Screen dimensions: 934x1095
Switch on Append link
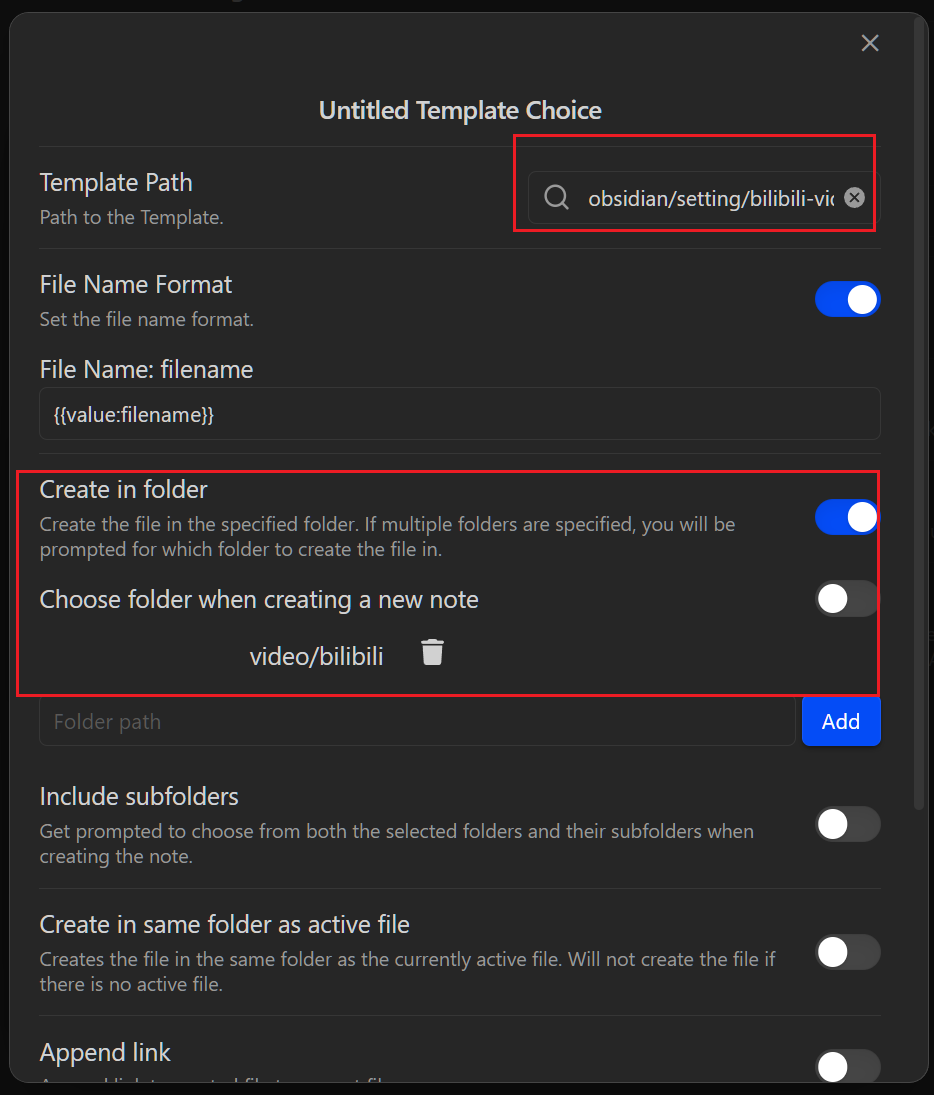pos(847,1067)
